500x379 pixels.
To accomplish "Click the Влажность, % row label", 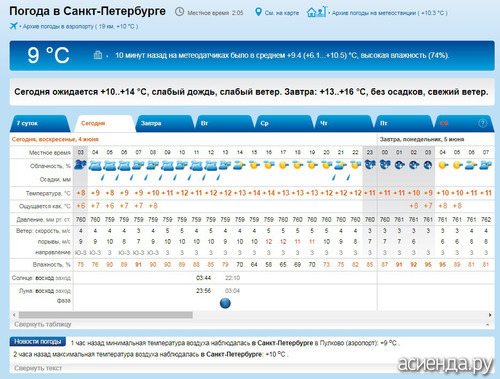I will [52, 265].
